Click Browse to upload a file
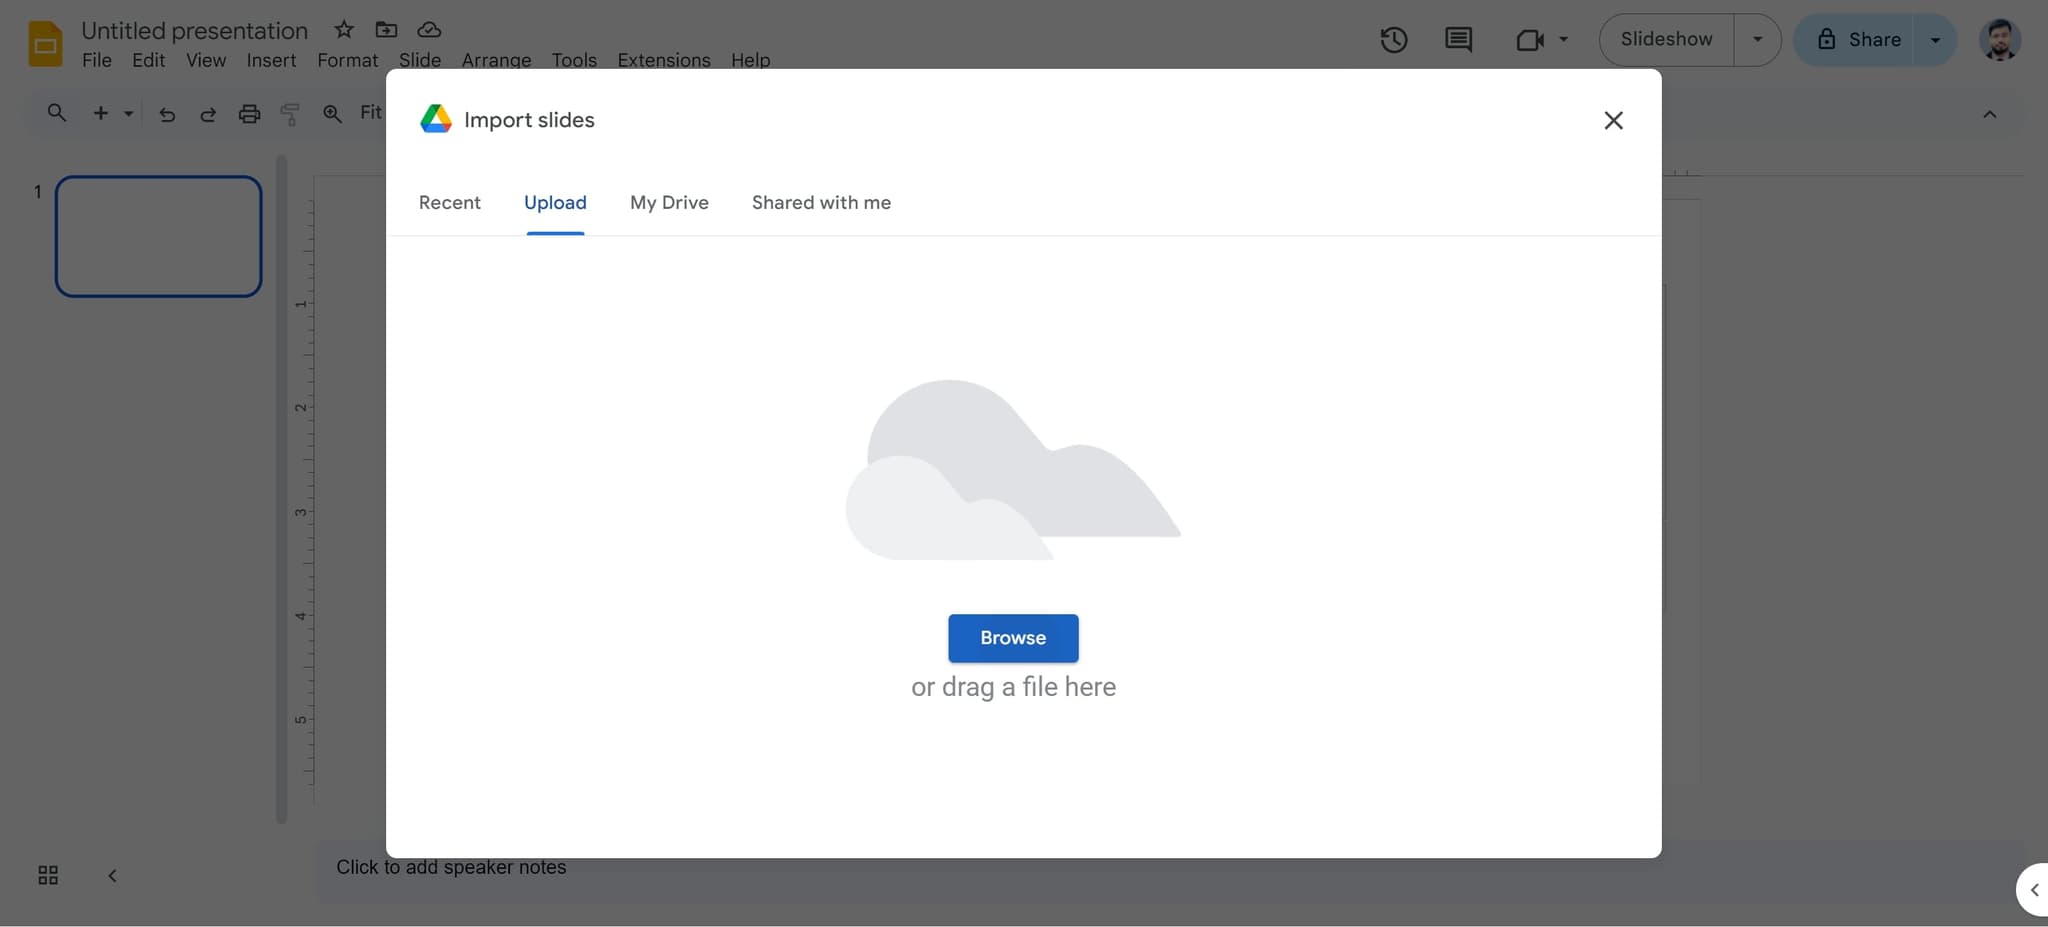 click(x=1012, y=638)
